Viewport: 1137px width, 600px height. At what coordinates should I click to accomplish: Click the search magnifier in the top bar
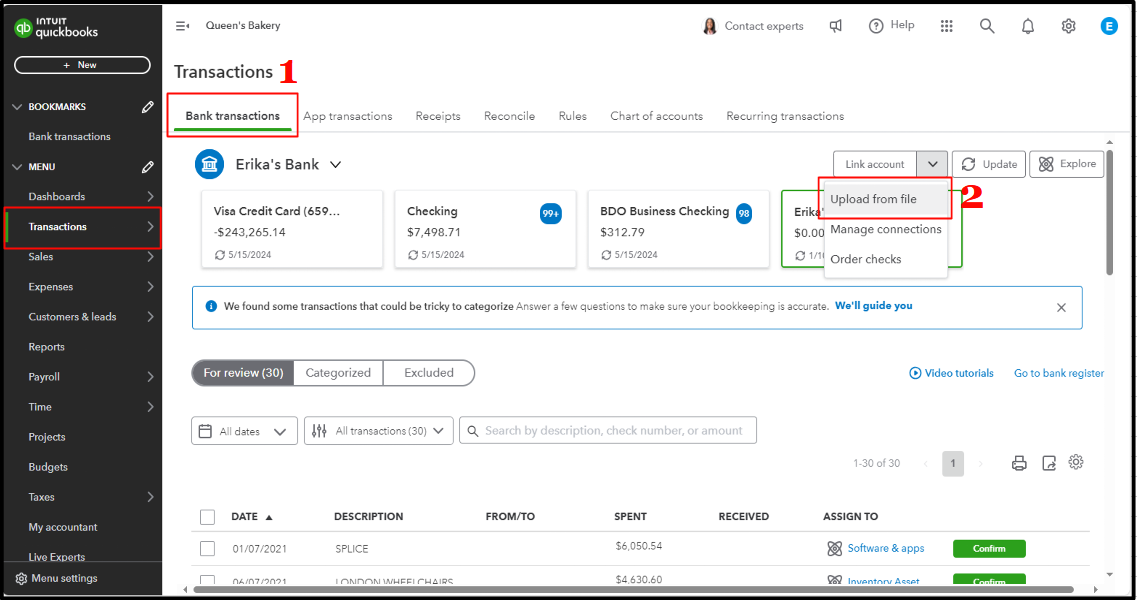(x=987, y=25)
